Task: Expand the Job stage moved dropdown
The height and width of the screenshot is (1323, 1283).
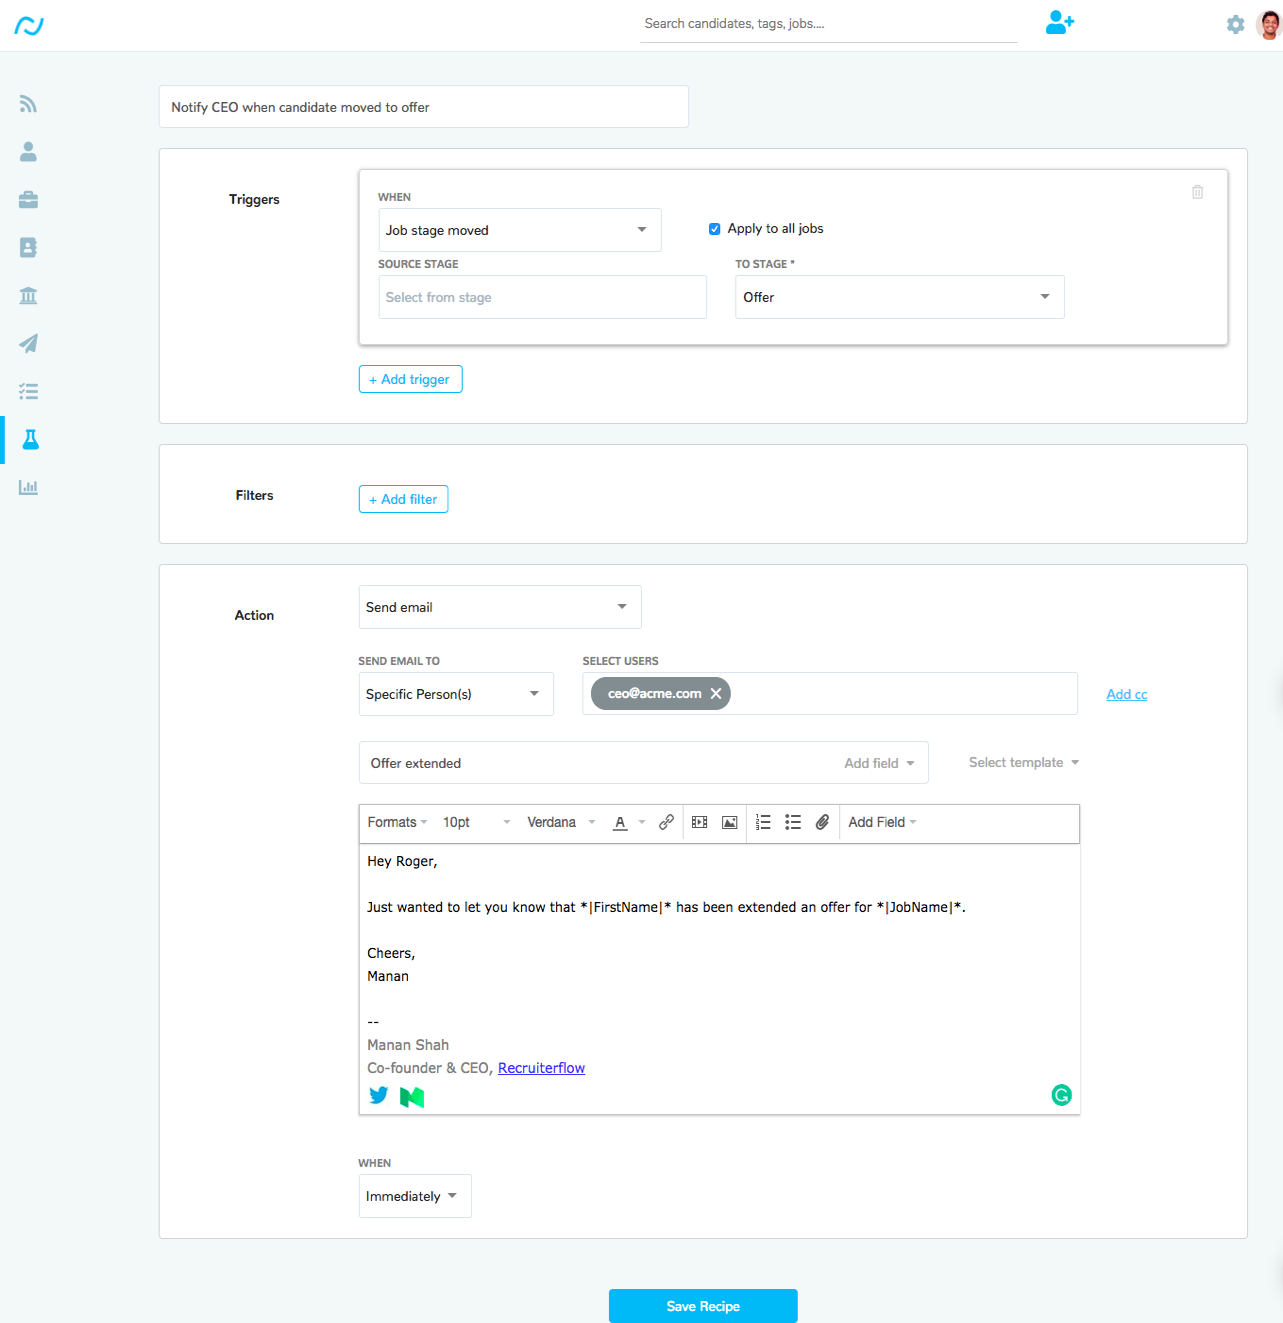Action: 519,230
